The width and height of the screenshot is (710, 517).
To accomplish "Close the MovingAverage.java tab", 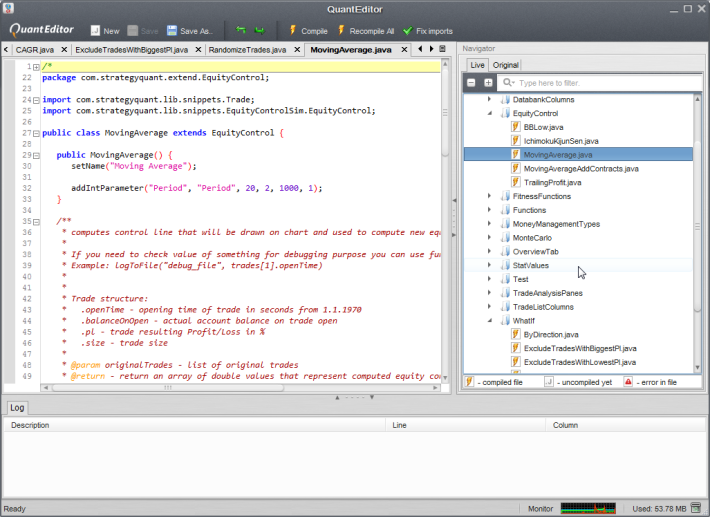I will [404, 50].
